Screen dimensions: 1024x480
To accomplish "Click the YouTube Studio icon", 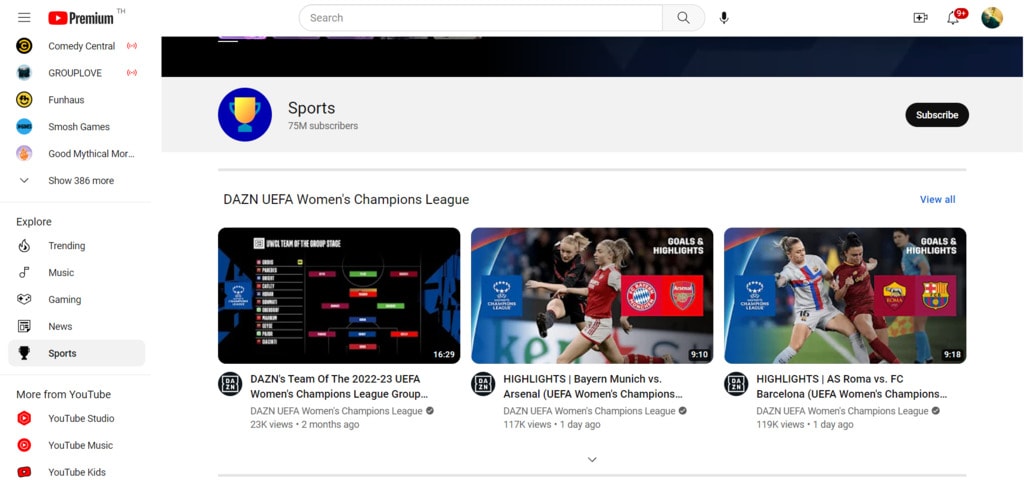I will [x=24, y=418].
